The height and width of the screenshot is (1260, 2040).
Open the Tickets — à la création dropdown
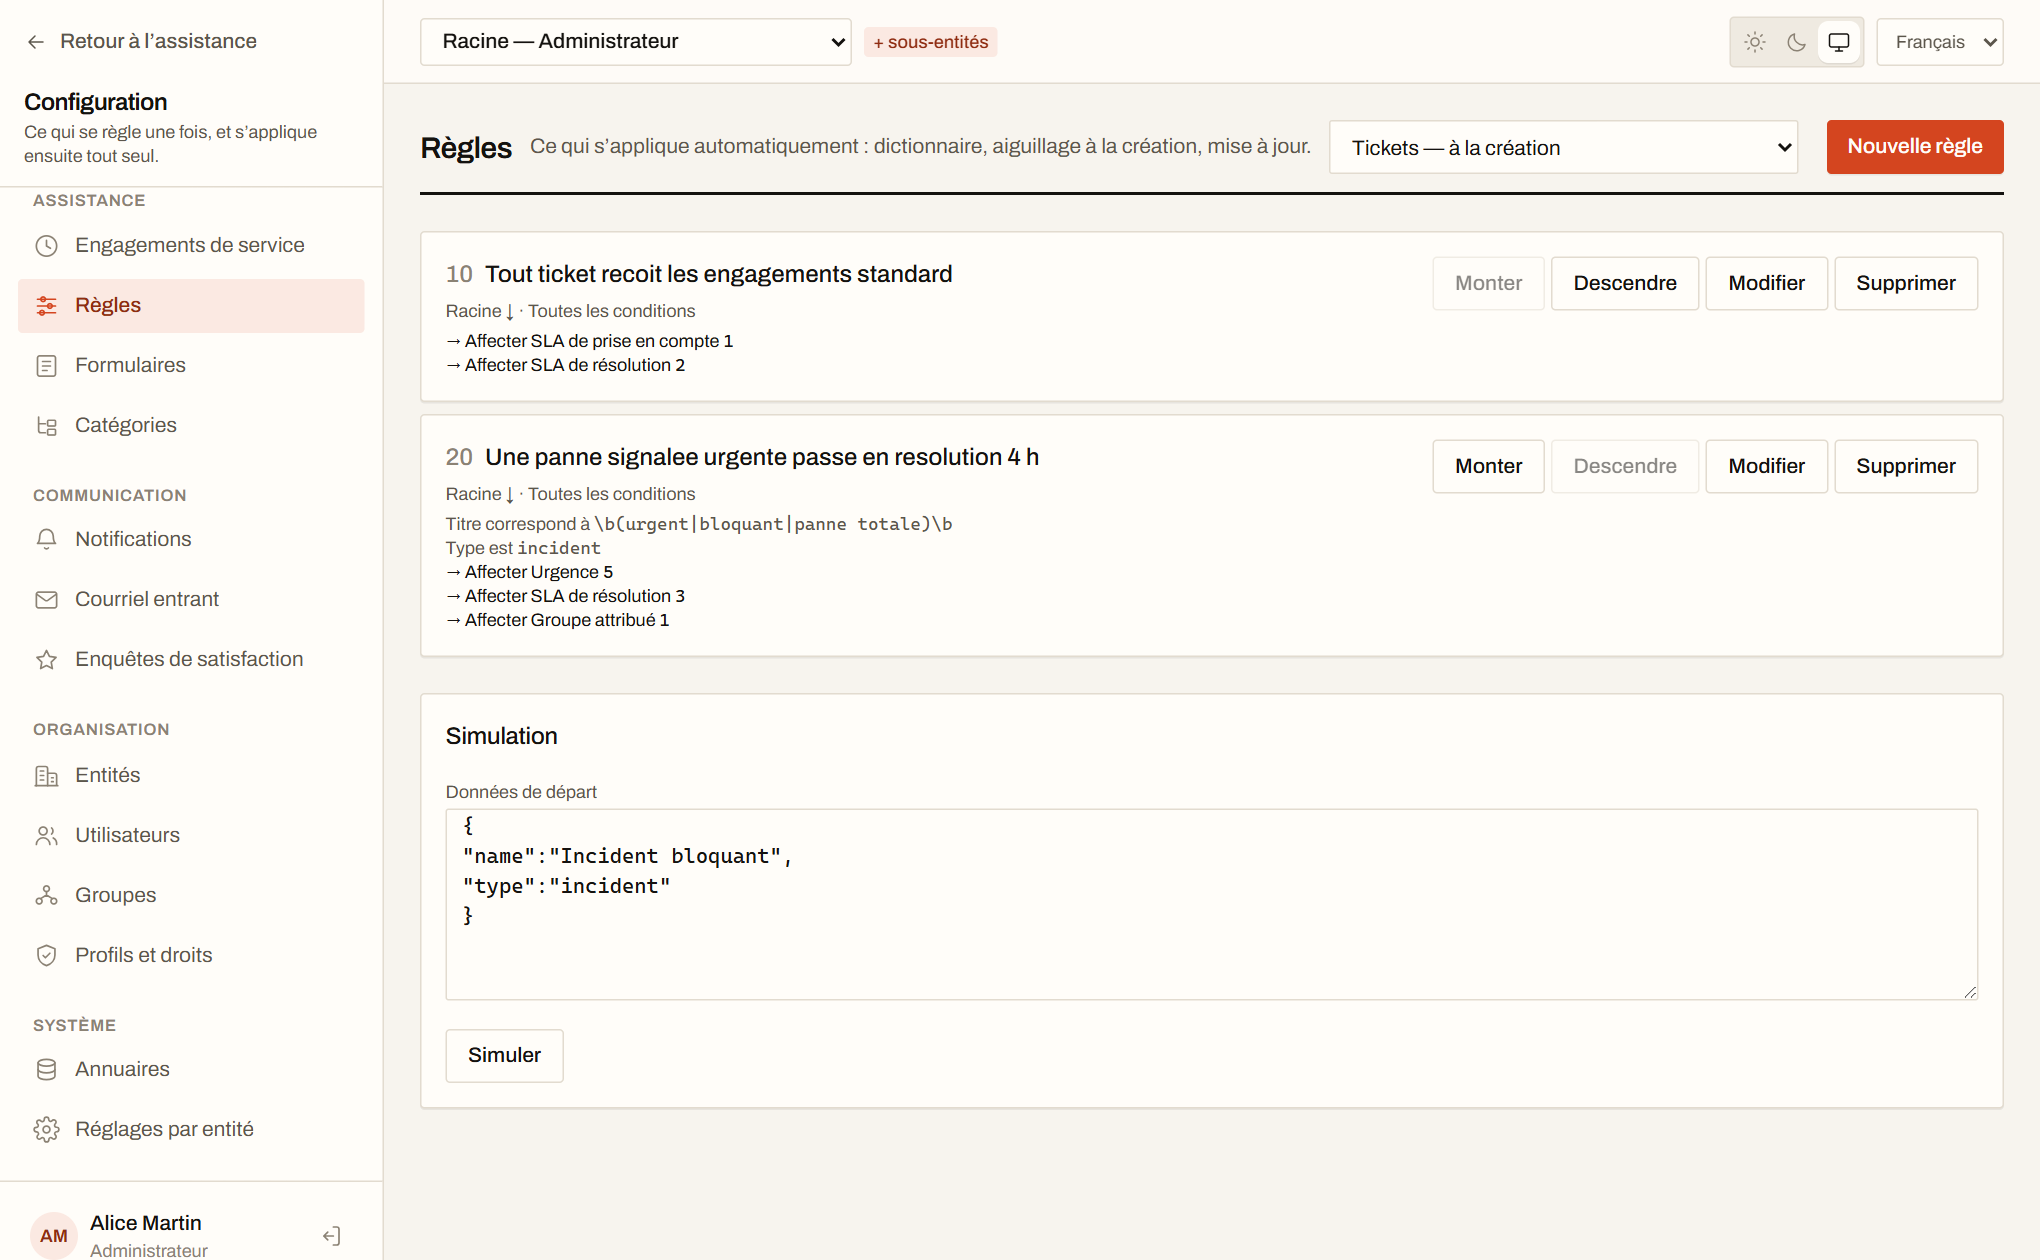coord(1563,147)
